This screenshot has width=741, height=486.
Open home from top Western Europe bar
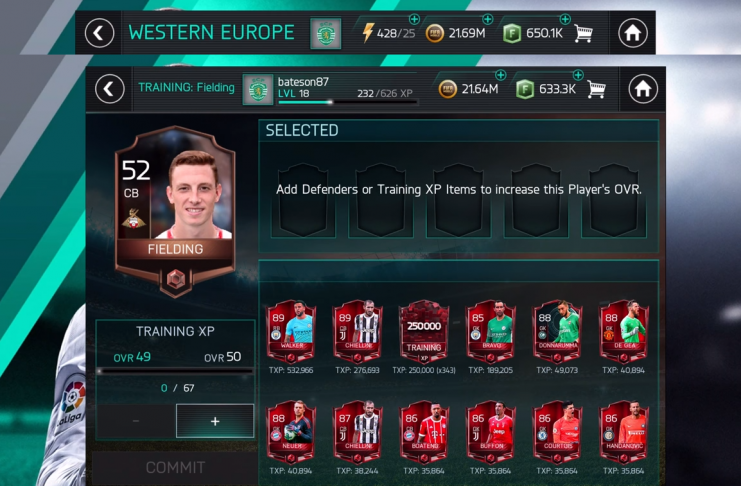point(632,33)
